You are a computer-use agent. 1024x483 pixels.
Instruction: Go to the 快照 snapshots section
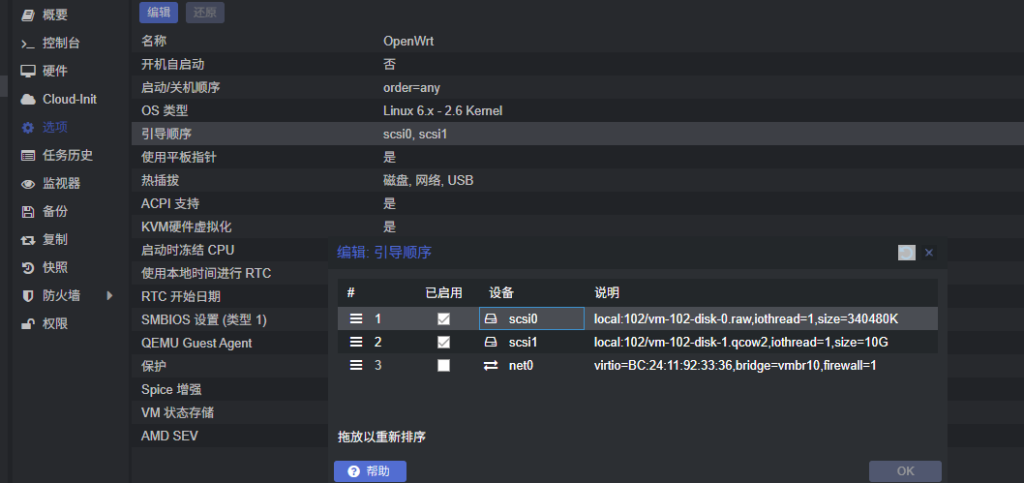coord(55,267)
